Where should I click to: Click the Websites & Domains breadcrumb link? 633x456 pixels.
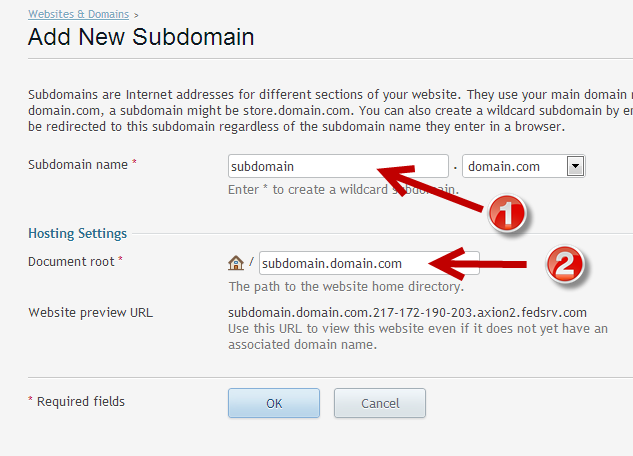[78, 16]
